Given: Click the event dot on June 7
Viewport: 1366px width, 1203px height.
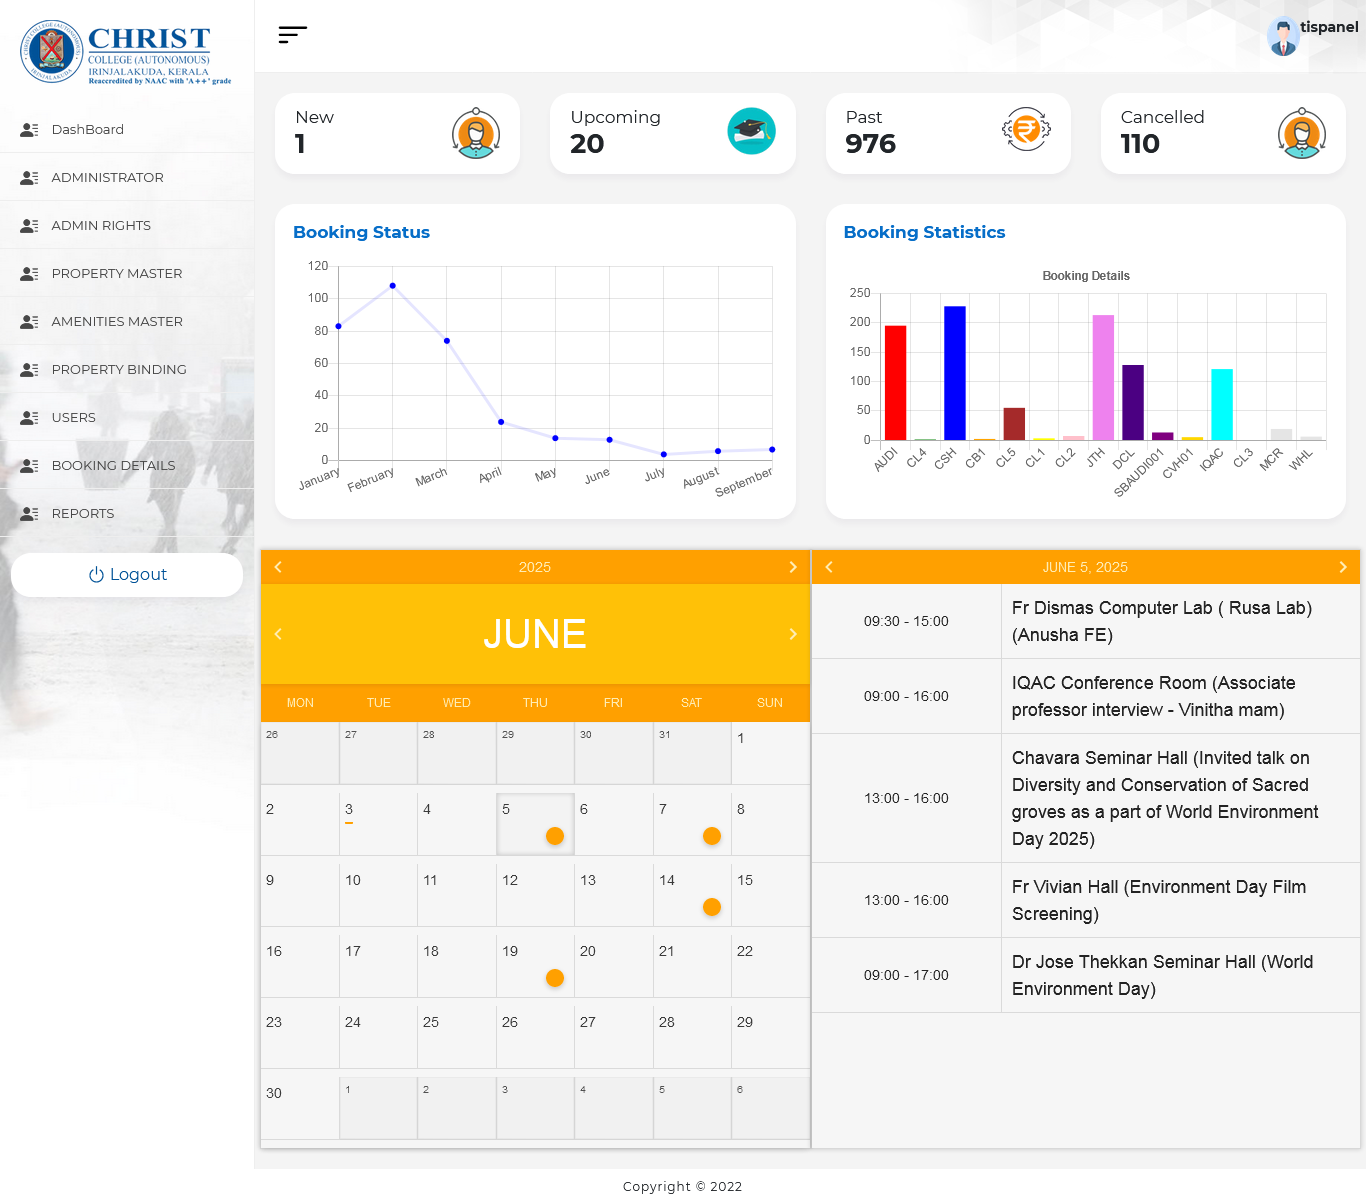Looking at the screenshot, I should point(711,835).
